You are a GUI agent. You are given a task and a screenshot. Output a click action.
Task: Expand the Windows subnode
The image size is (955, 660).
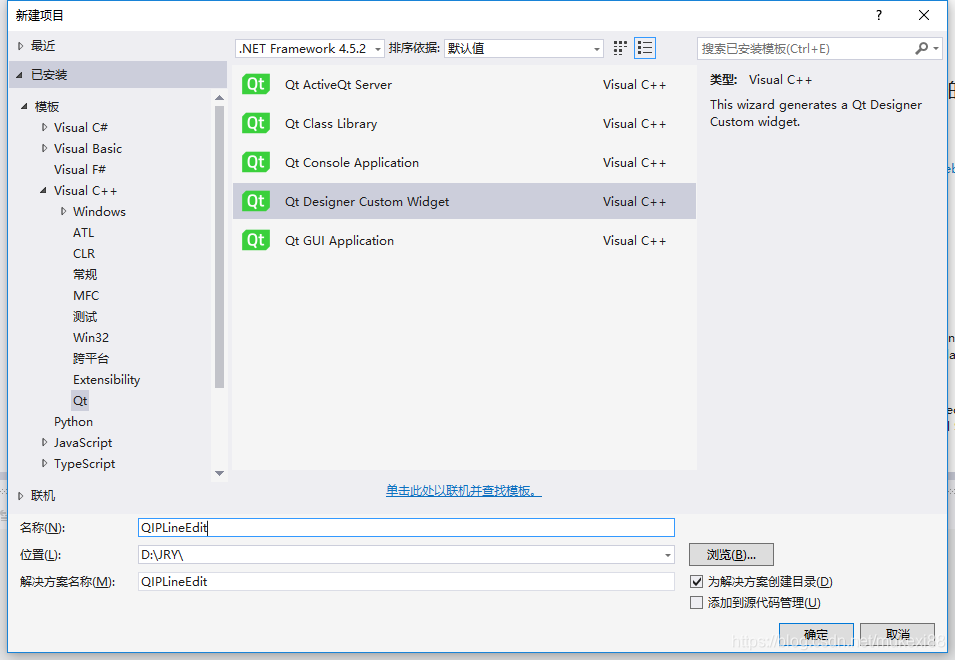point(63,211)
